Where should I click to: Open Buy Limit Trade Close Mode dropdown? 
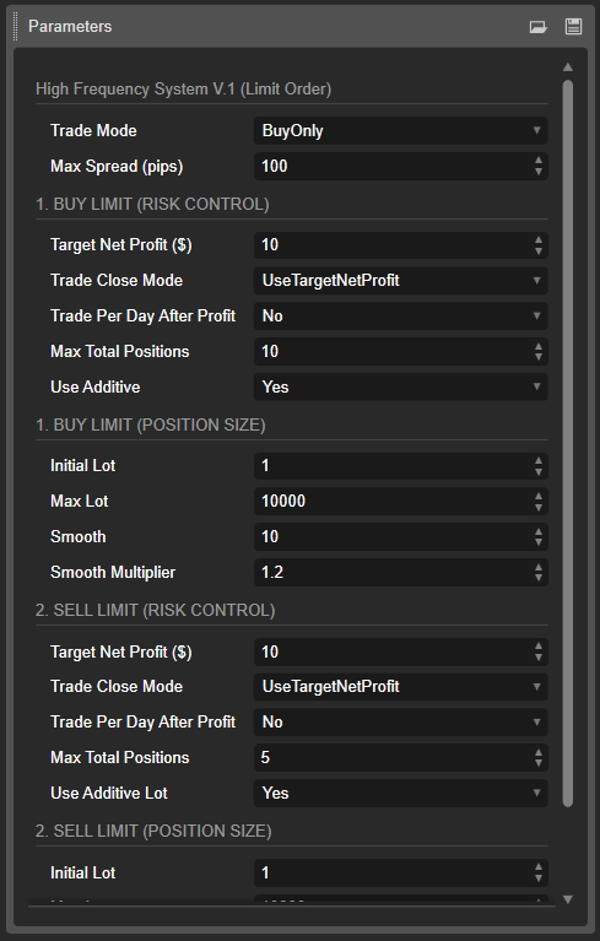click(400, 281)
